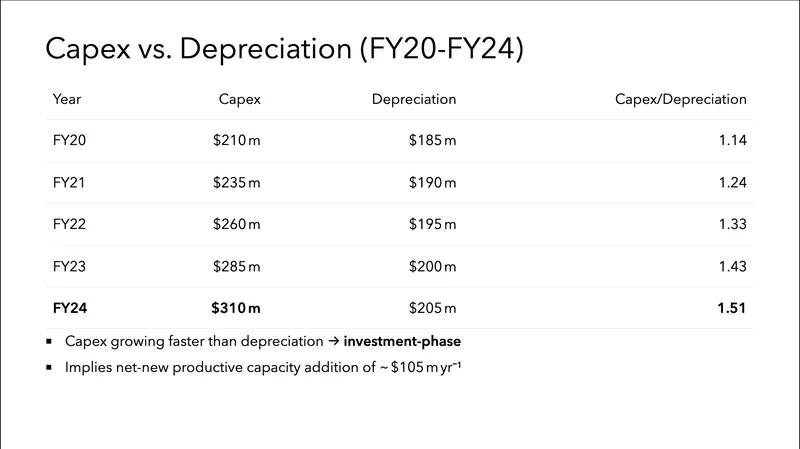Select the FY20 row label
800x449 pixels.
click(69, 141)
